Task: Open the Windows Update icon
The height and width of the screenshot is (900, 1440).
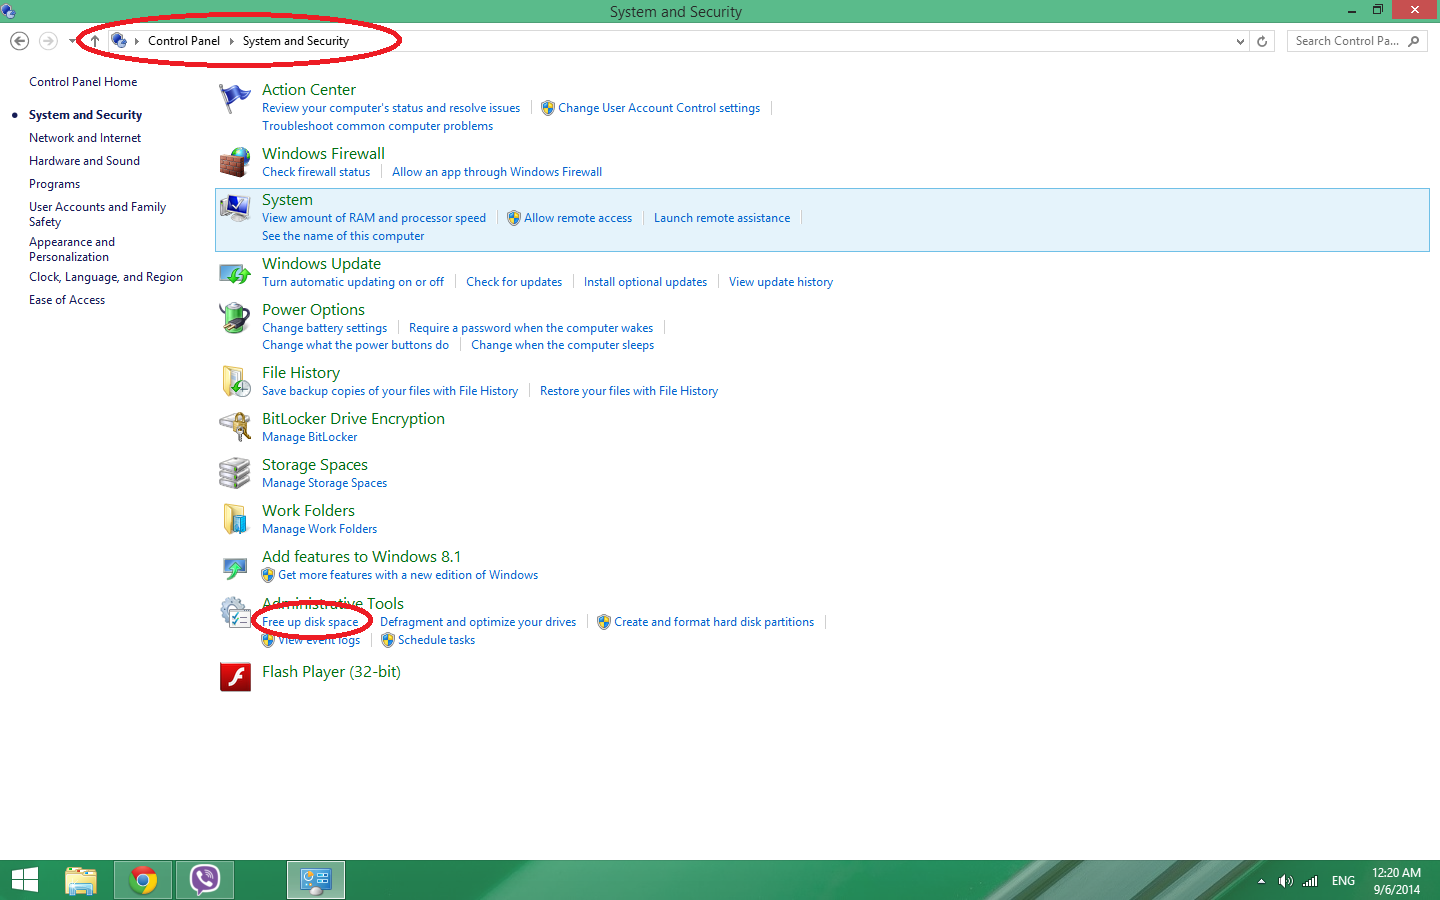Action: tap(235, 272)
